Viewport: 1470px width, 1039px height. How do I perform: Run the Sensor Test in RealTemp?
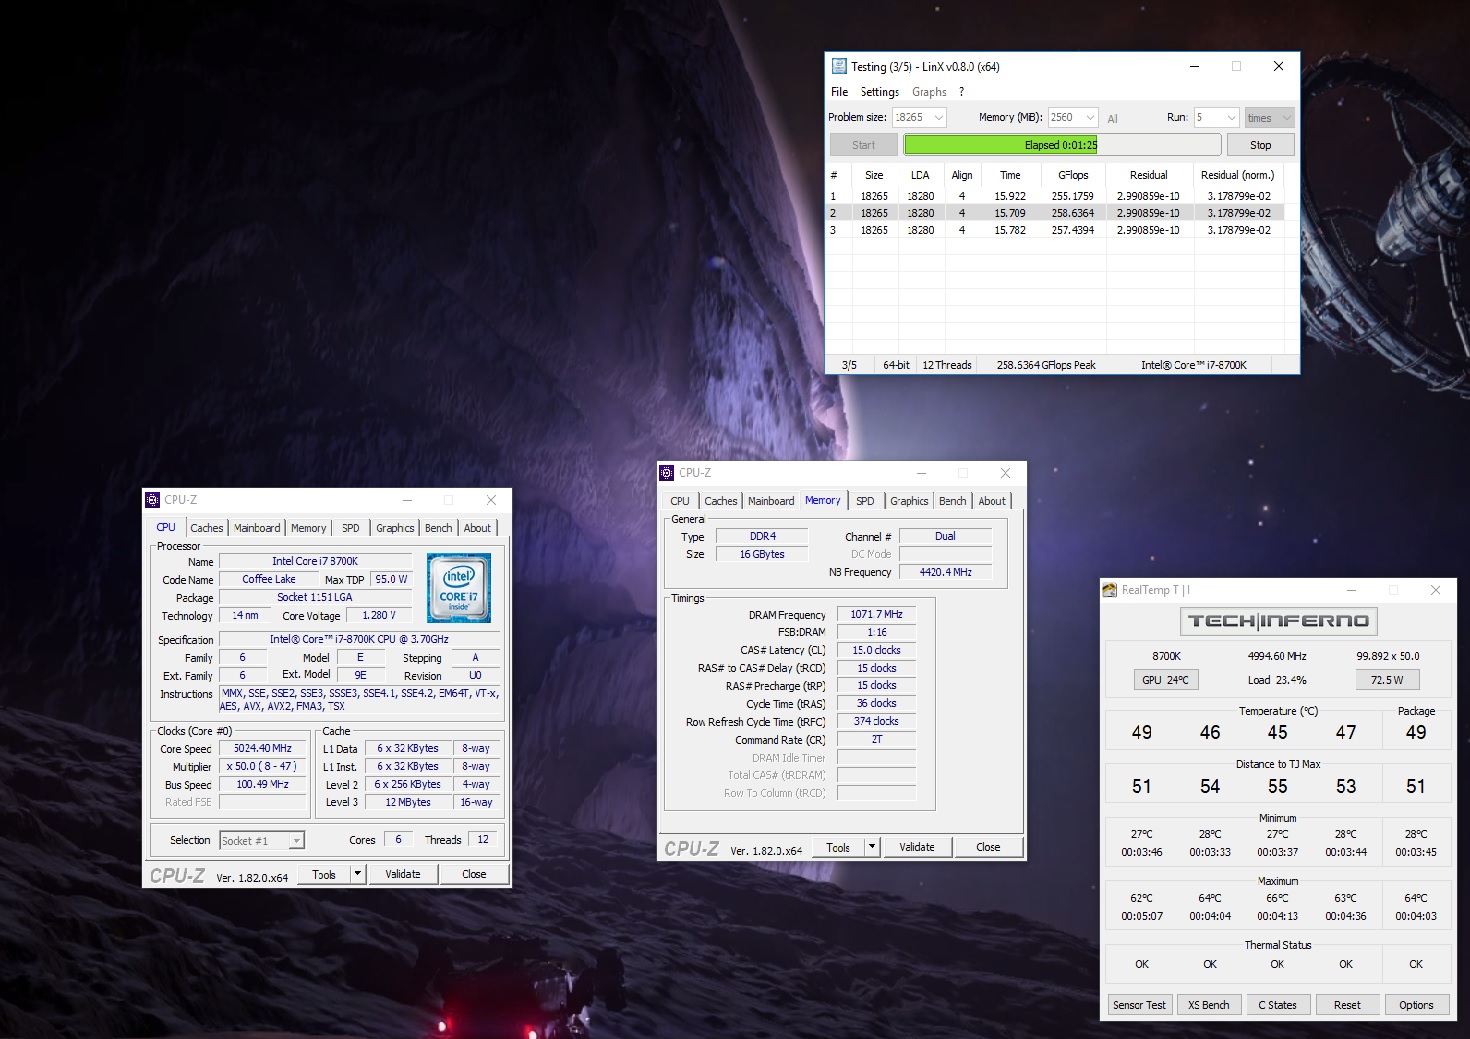pyautogui.click(x=1140, y=1005)
